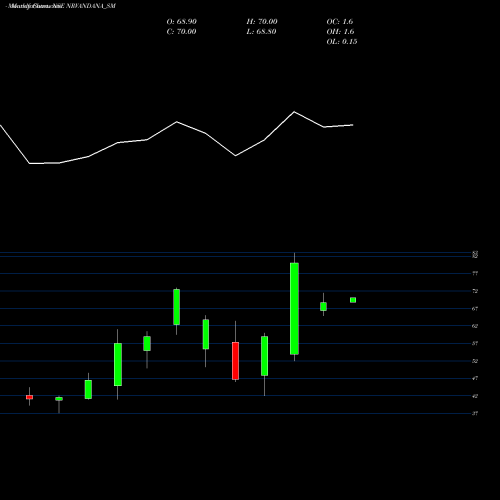Viewport: 500px width, 500px height.
Task: Select the low value 'L: 68.80'
Action: click(261, 31)
